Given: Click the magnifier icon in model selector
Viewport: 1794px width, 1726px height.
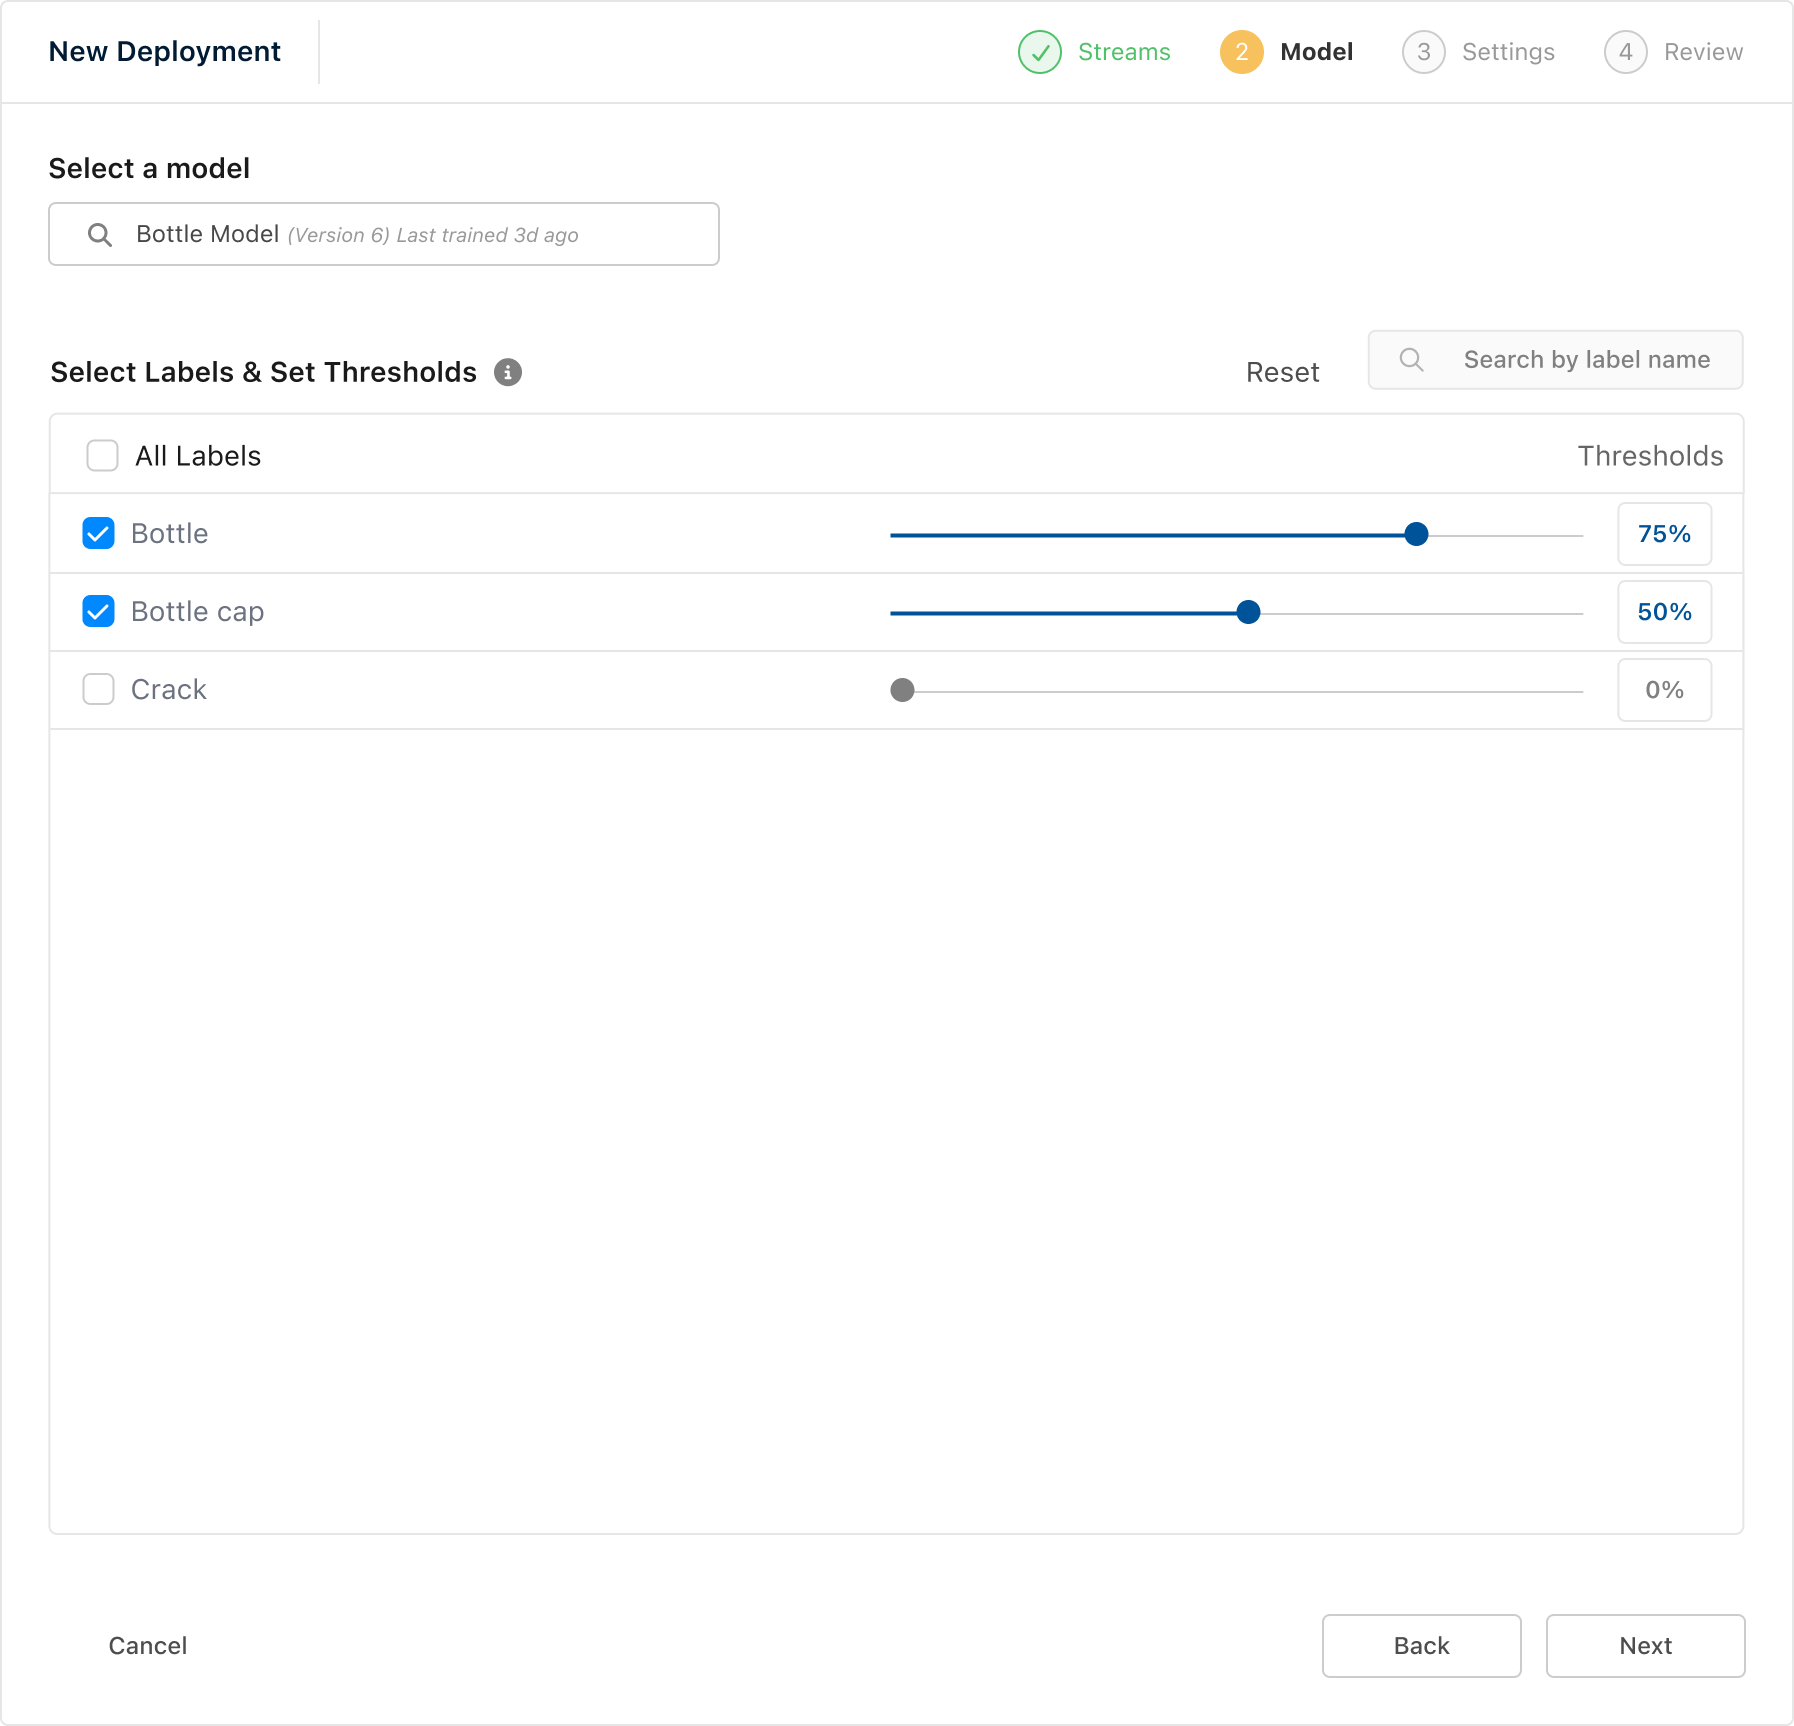Looking at the screenshot, I should 100,235.
